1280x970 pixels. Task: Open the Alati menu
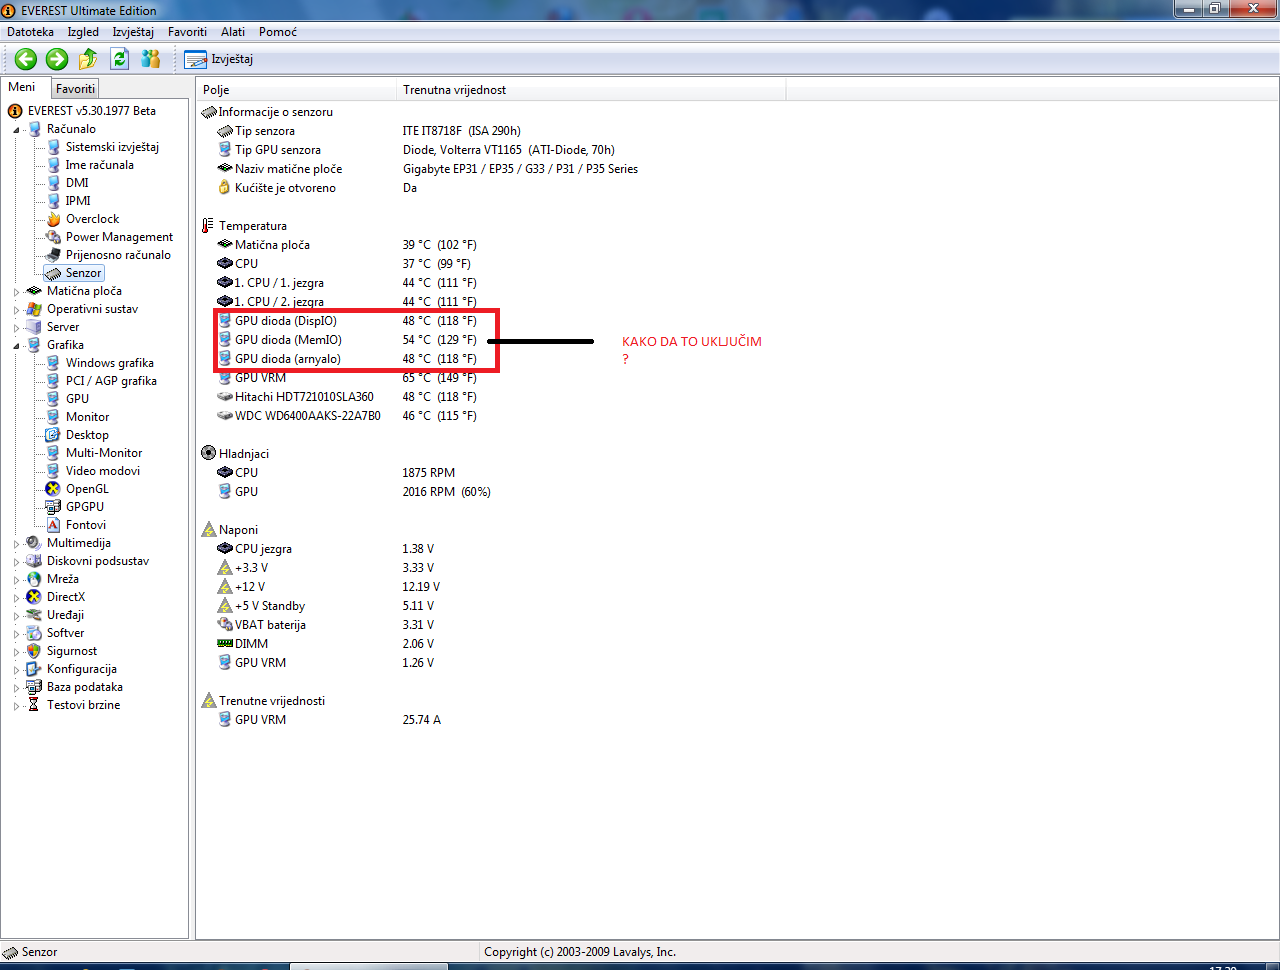coord(233,32)
